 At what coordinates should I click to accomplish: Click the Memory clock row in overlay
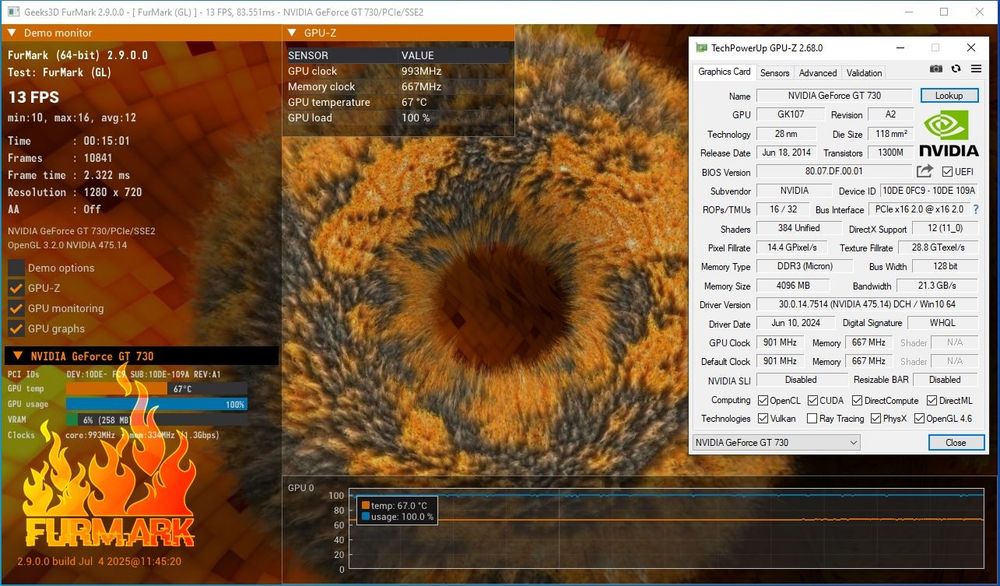tap(399, 87)
